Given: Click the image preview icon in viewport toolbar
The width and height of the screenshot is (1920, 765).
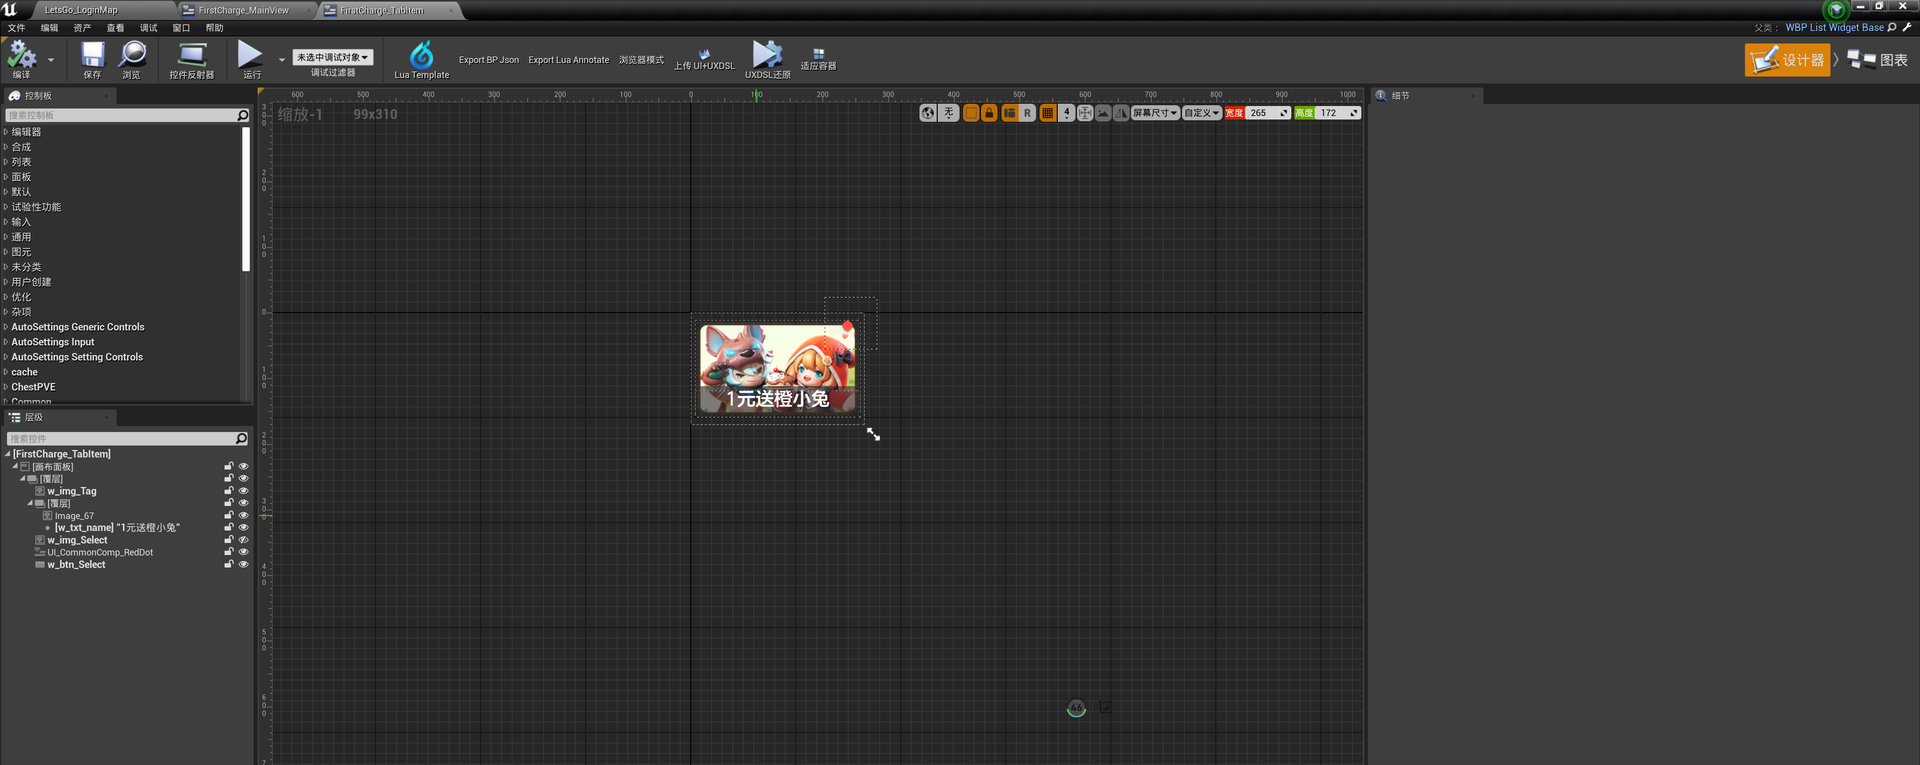Looking at the screenshot, I should 1103,113.
